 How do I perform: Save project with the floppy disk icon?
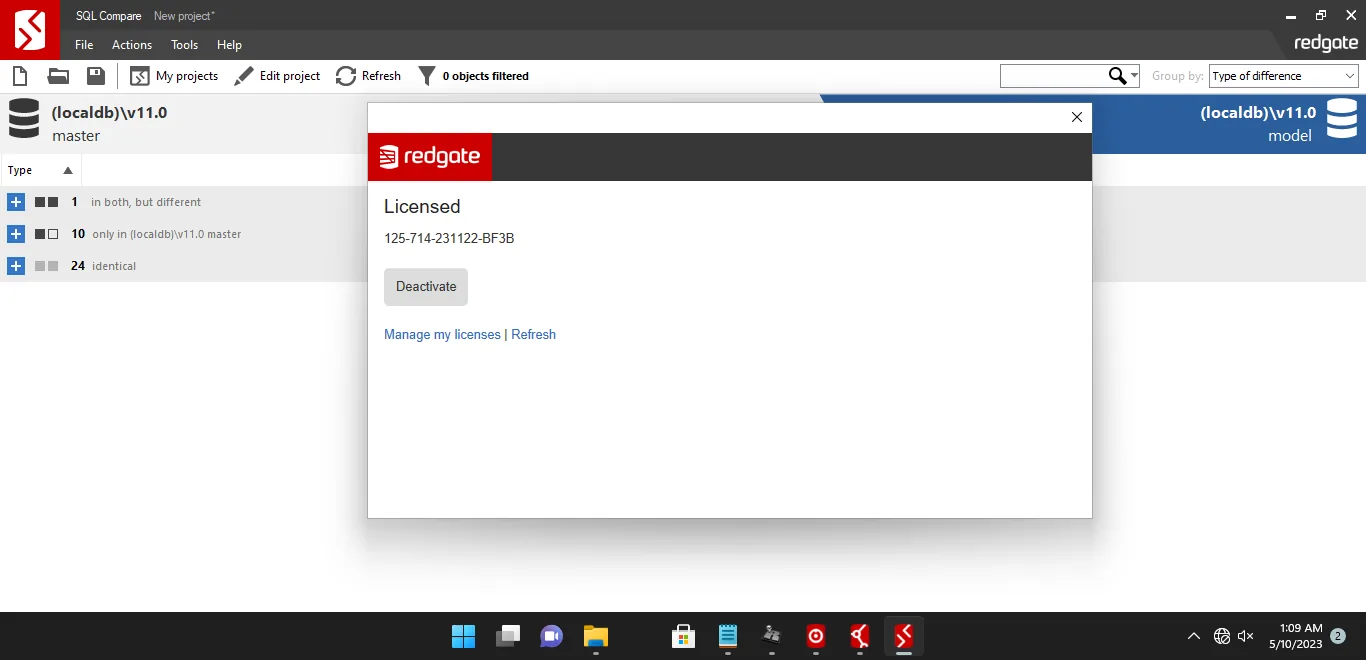point(96,76)
